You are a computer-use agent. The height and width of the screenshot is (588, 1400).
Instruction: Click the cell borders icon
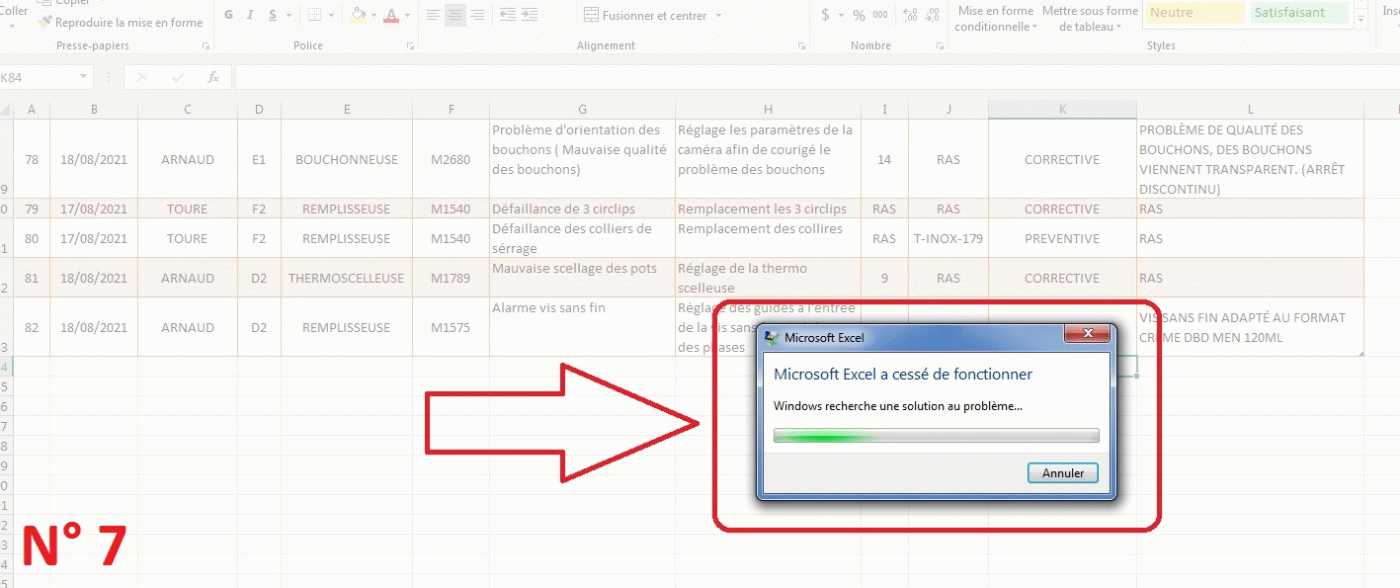[x=314, y=15]
